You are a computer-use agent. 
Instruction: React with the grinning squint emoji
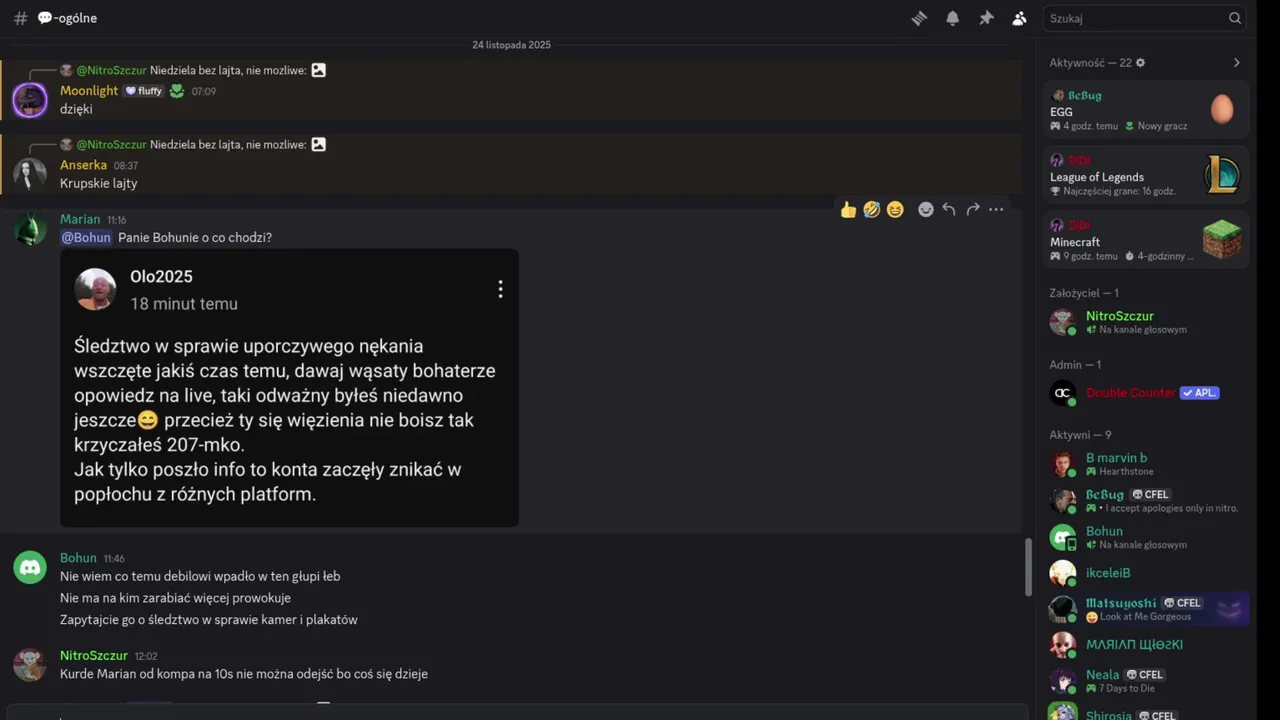tap(895, 209)
